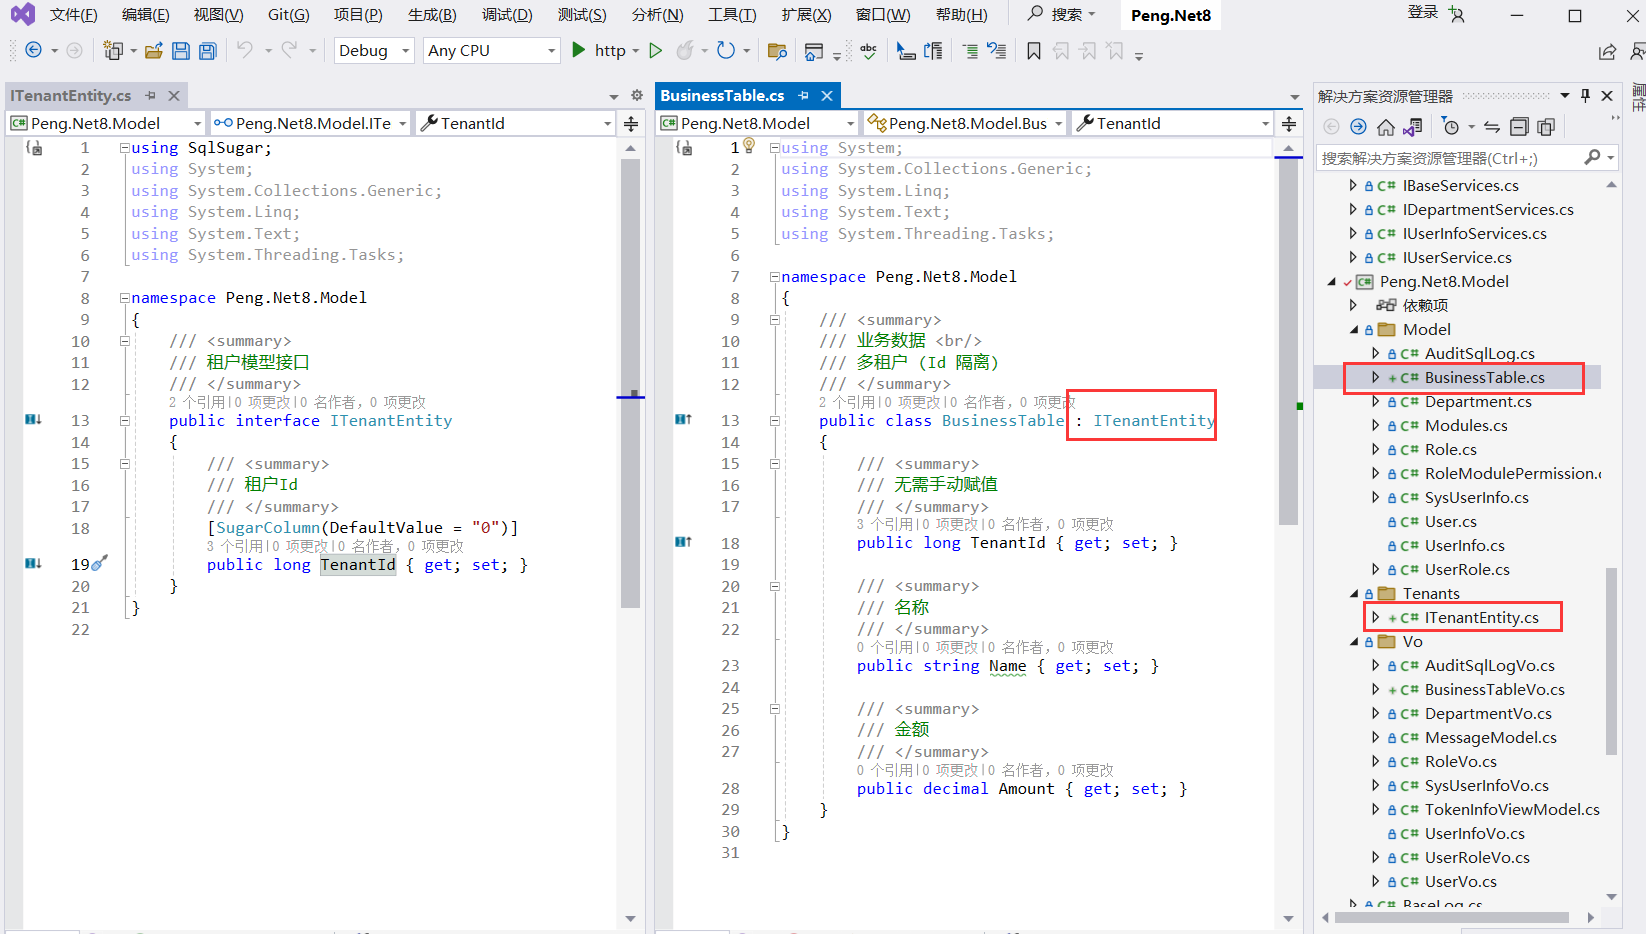Click Solution Explorer forward arrow icon
Screen dimensions: 1646x934
pos(1358,127)
